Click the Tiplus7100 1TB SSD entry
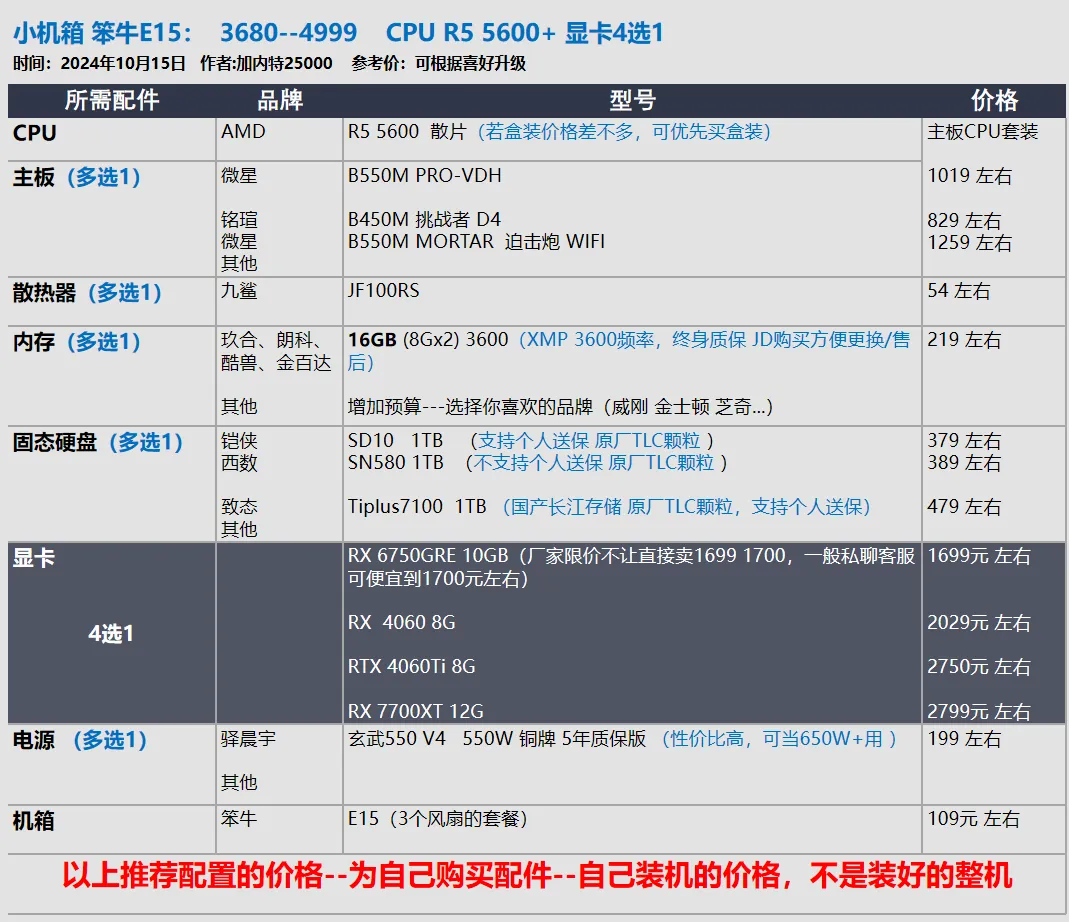The width and height of the screenshot is (1069, 922). [x=417, y=507]
